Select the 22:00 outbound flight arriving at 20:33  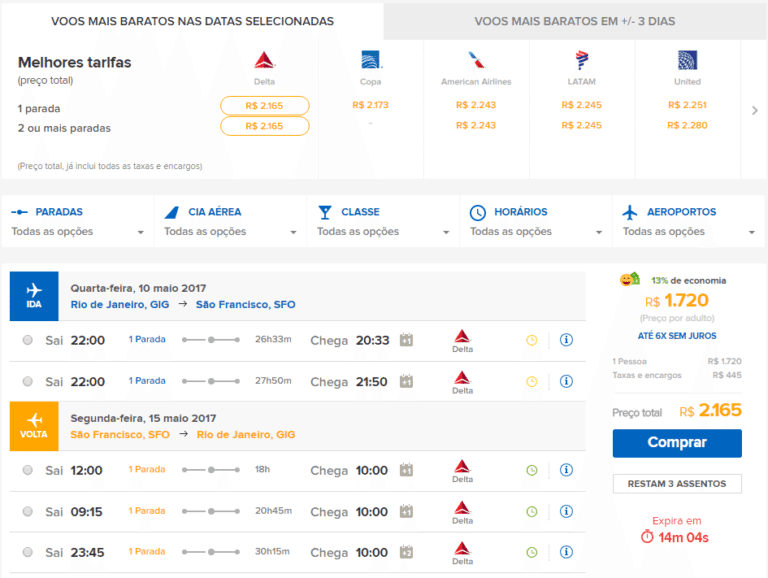27,340
